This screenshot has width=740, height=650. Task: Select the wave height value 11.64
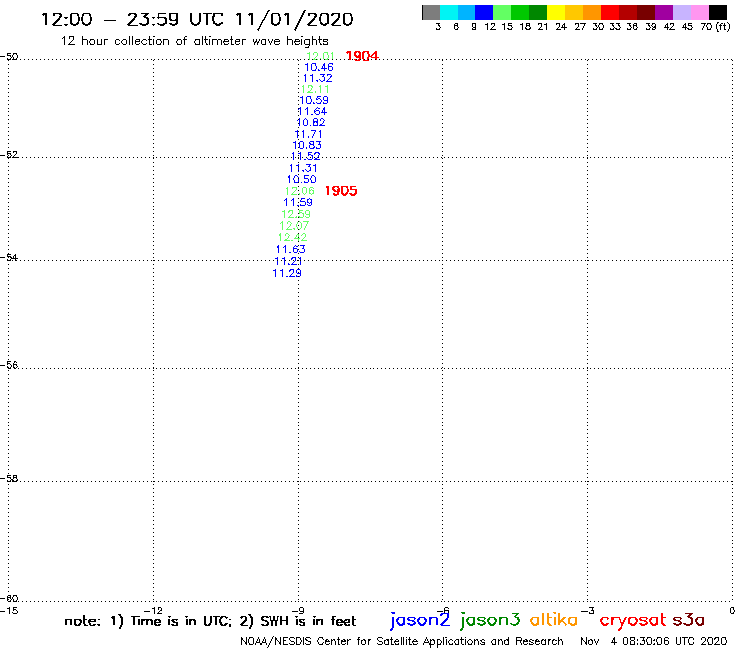312,111
